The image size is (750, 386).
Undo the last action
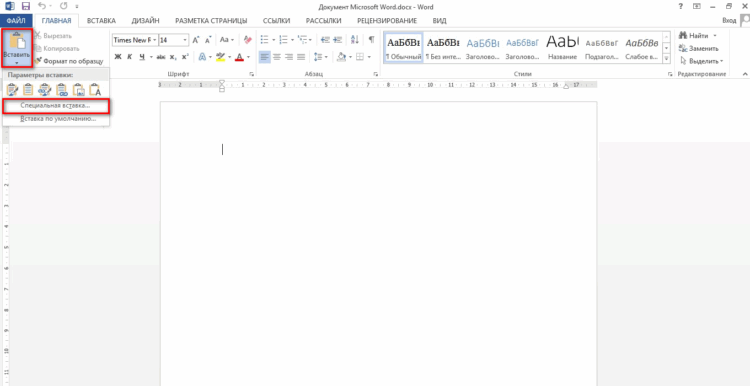(42, 7)
